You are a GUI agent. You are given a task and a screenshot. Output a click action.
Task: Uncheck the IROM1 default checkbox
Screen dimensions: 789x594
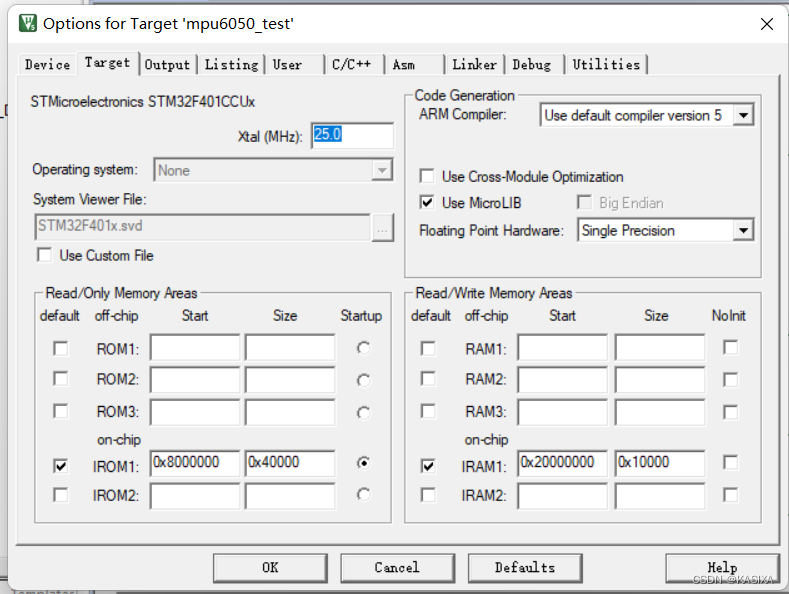coord(60,466)
